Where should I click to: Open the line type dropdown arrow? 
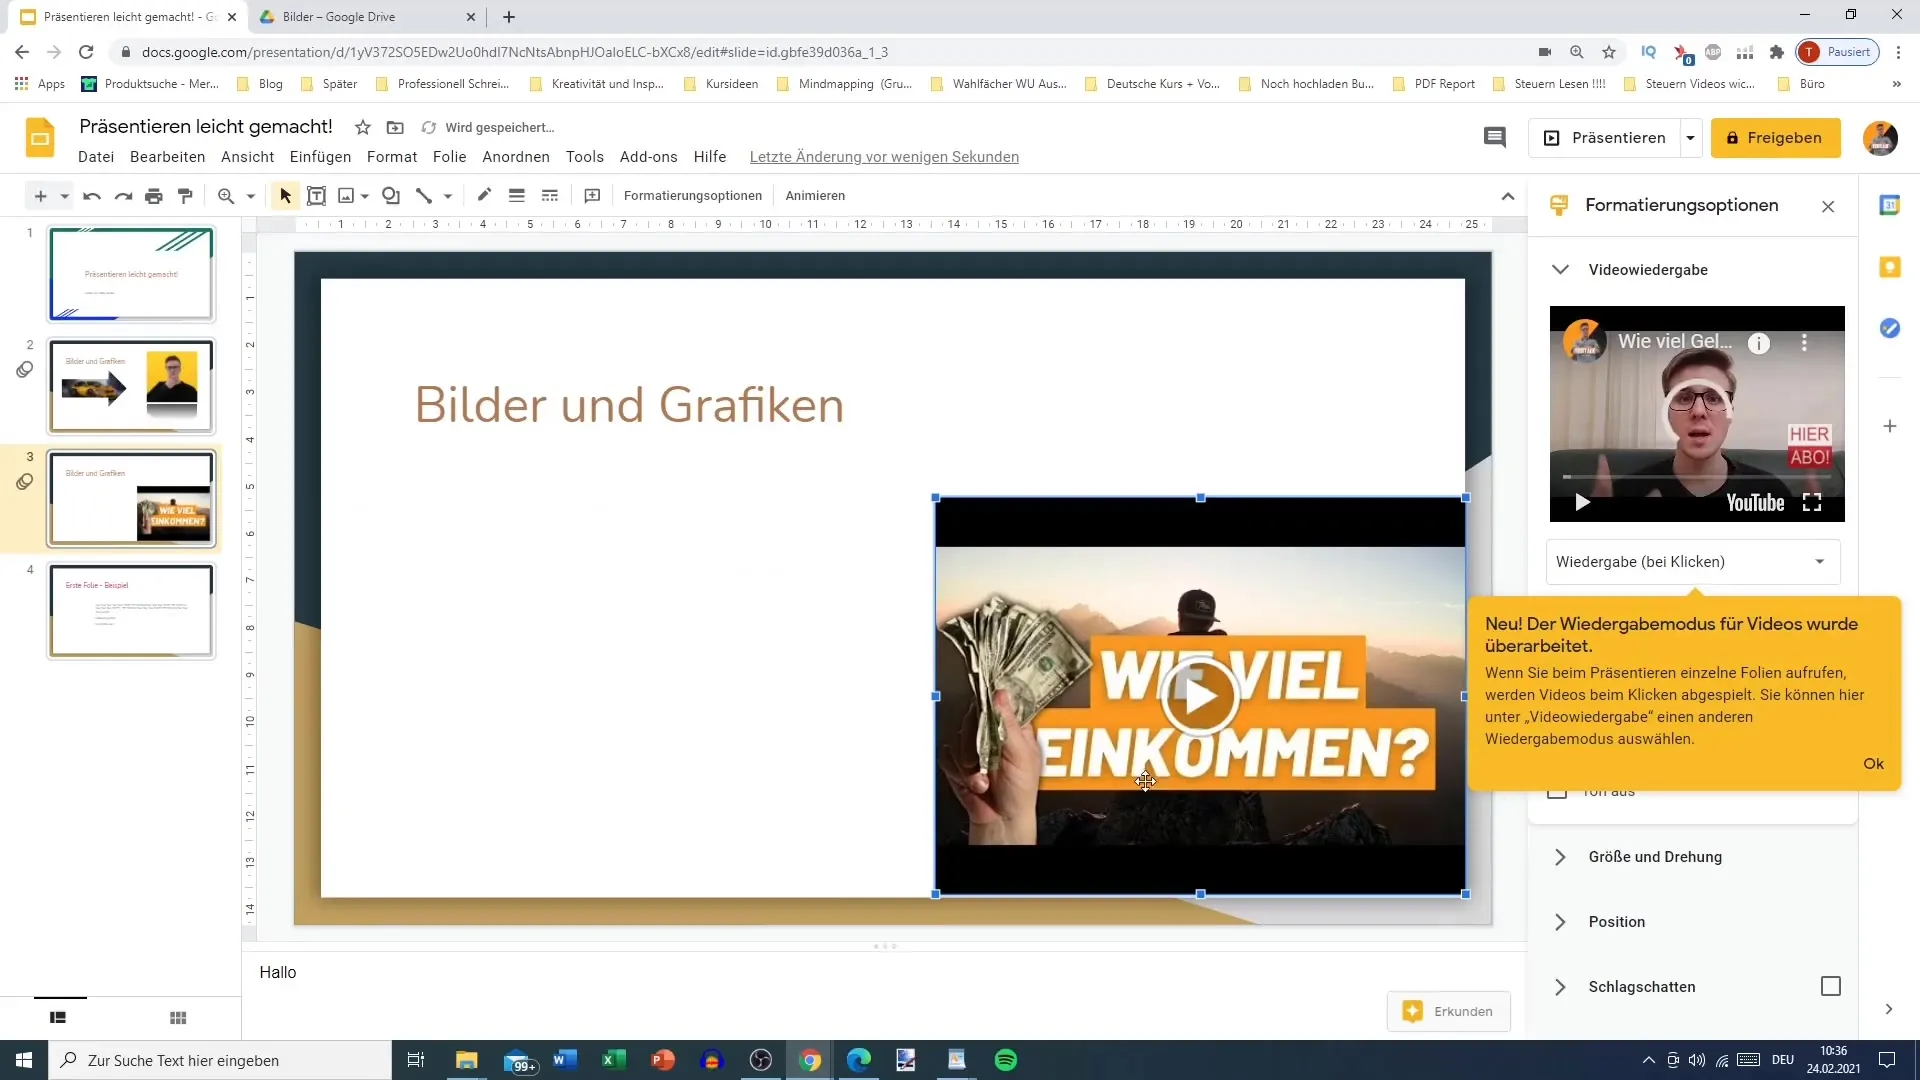point(447,196)
